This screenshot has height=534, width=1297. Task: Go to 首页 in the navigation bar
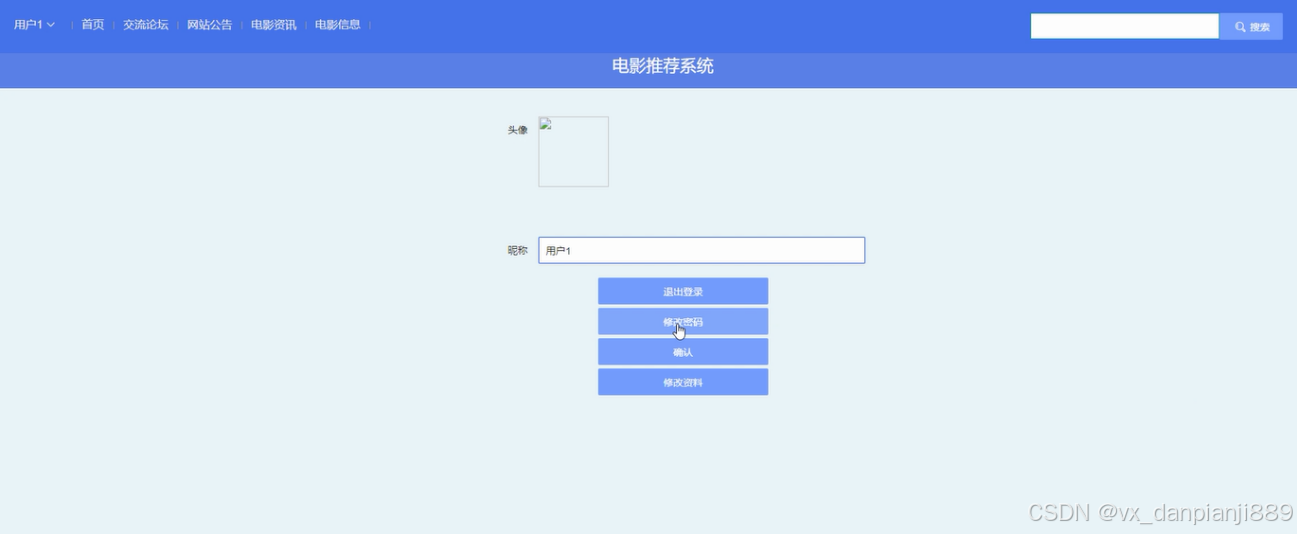point(93,25)
